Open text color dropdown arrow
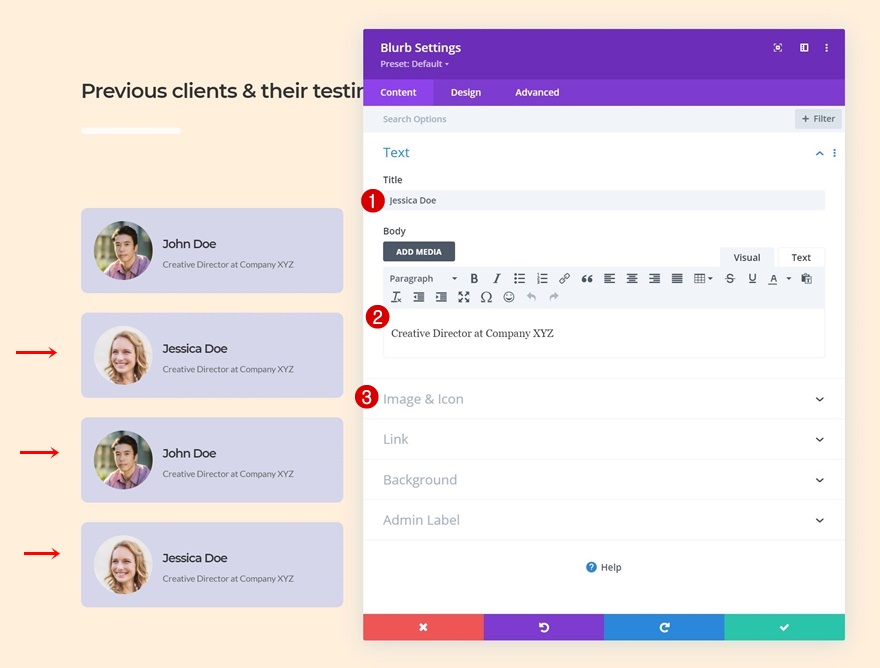Screen dimensions: 880x668 789,278
